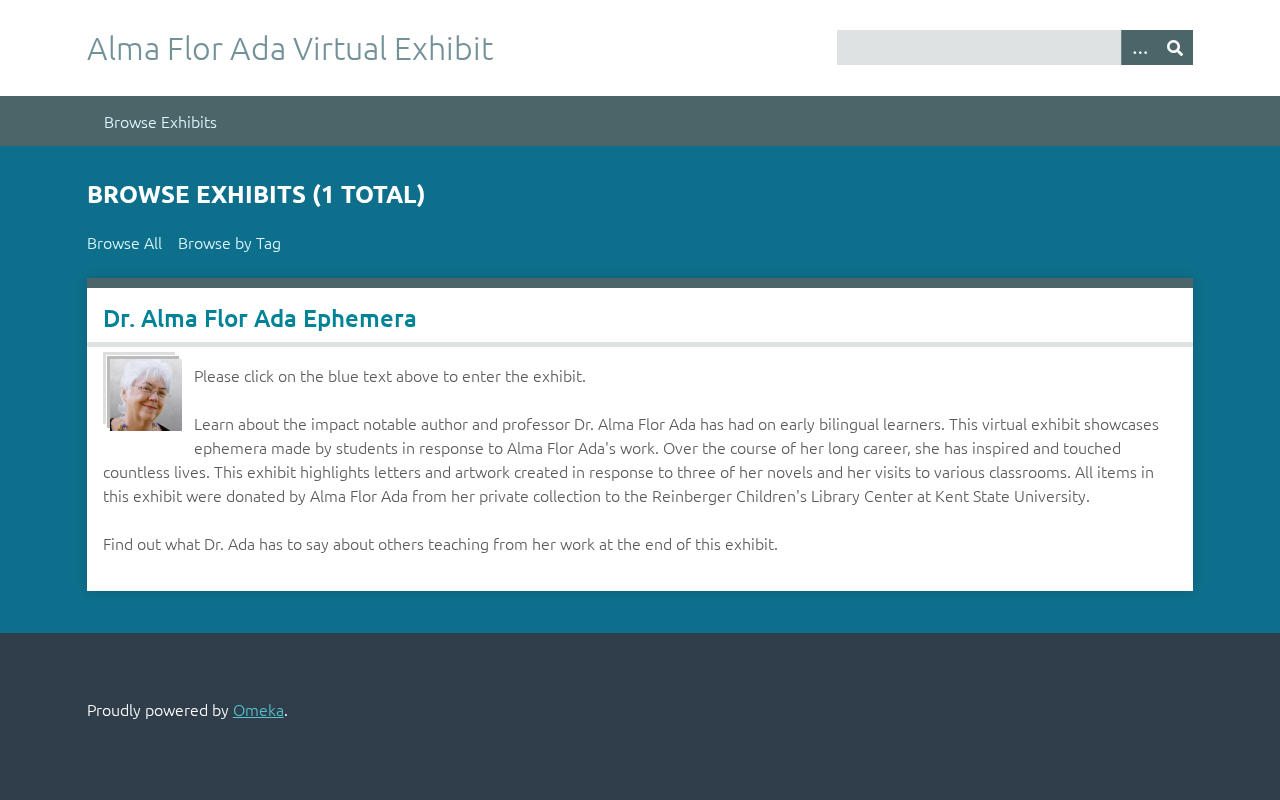Image resolution: width=1280 pixels, height=800 pixels.
Task: Click the Browse Exhibits (1 total) heading
Action: pyautogui.click(x=256, y=194)
